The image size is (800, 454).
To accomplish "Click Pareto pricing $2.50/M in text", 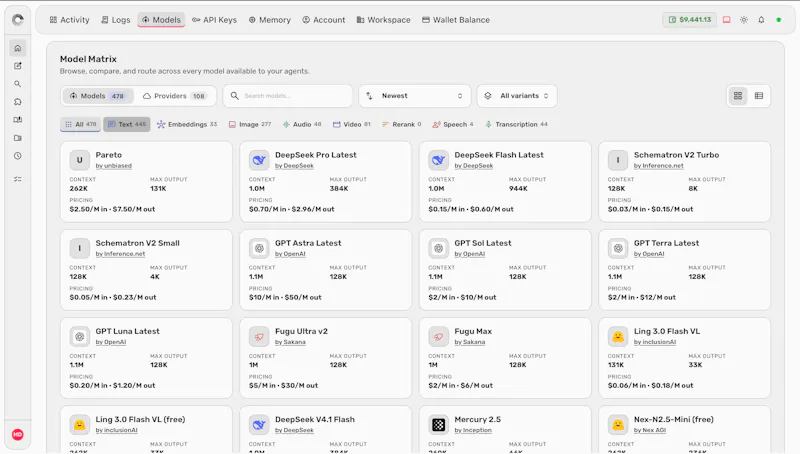I will pyautogui.click(x=88, y=209).
